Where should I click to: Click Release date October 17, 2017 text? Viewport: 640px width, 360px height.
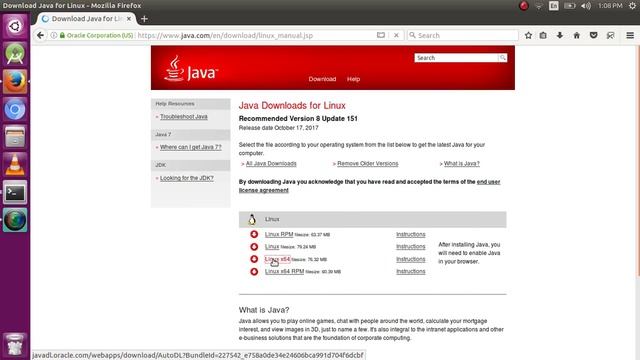[x=278, y=128]
